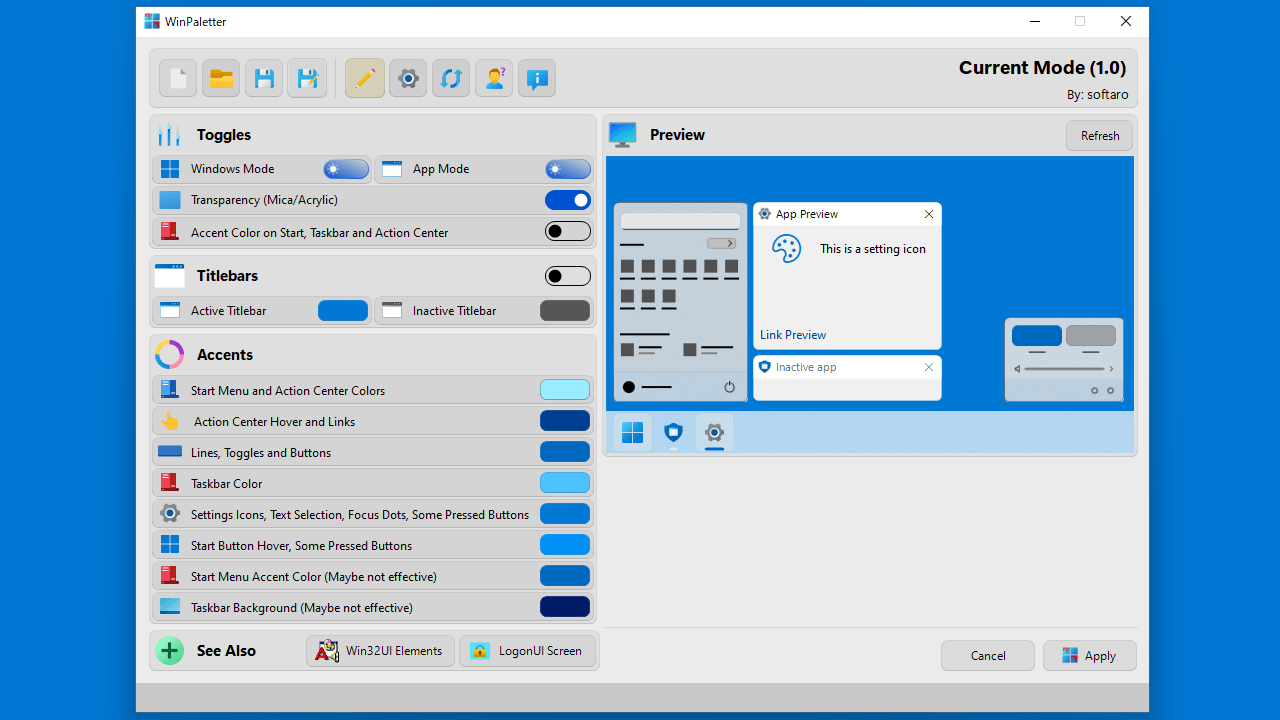Click the blue quick-action tile in preview Action Center
The width and height of the screenshot is (1280, 720).
click(1037, 336)
